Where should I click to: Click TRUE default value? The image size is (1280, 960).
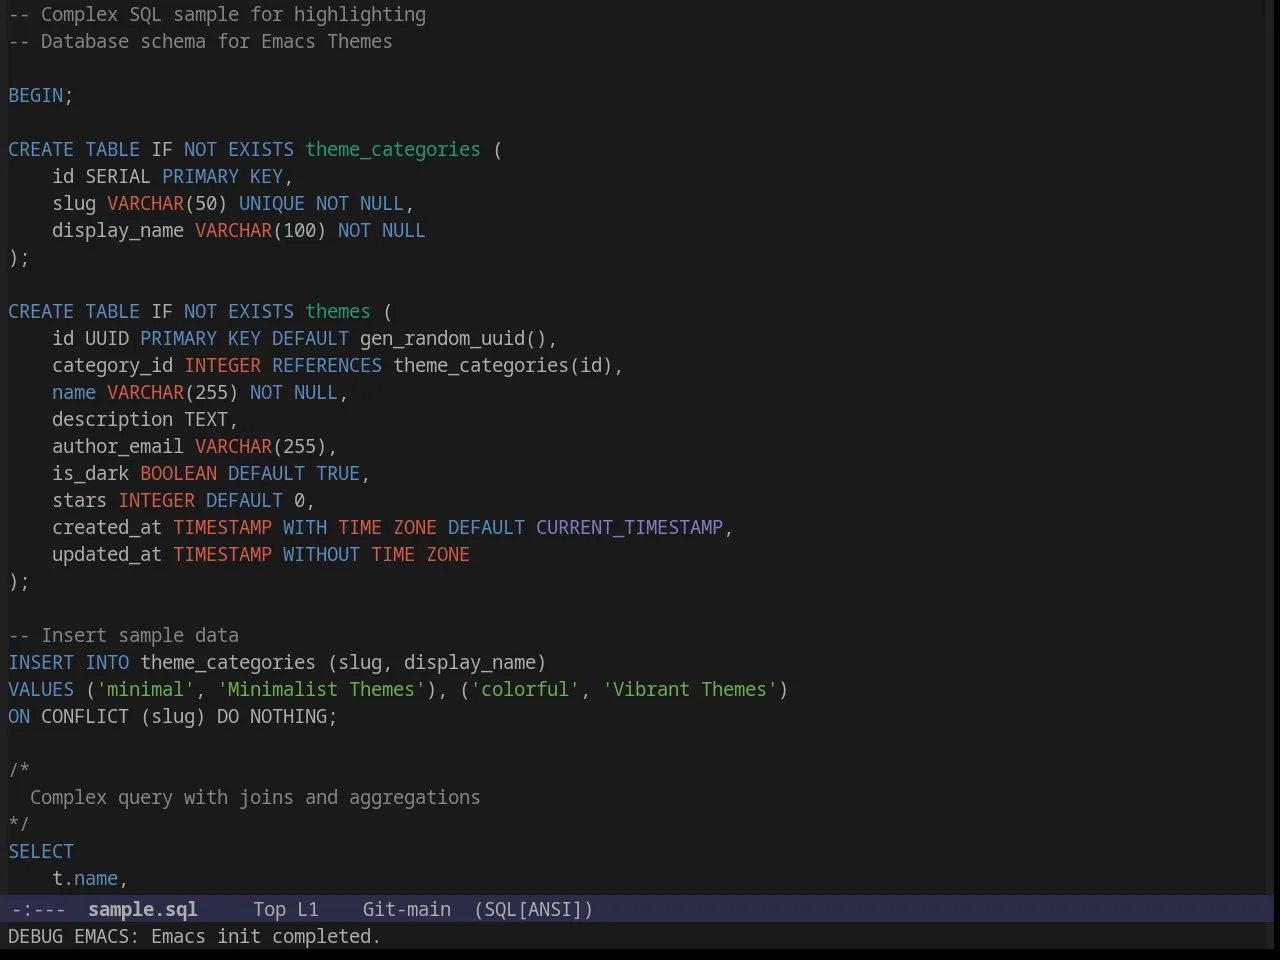point(338,473)
